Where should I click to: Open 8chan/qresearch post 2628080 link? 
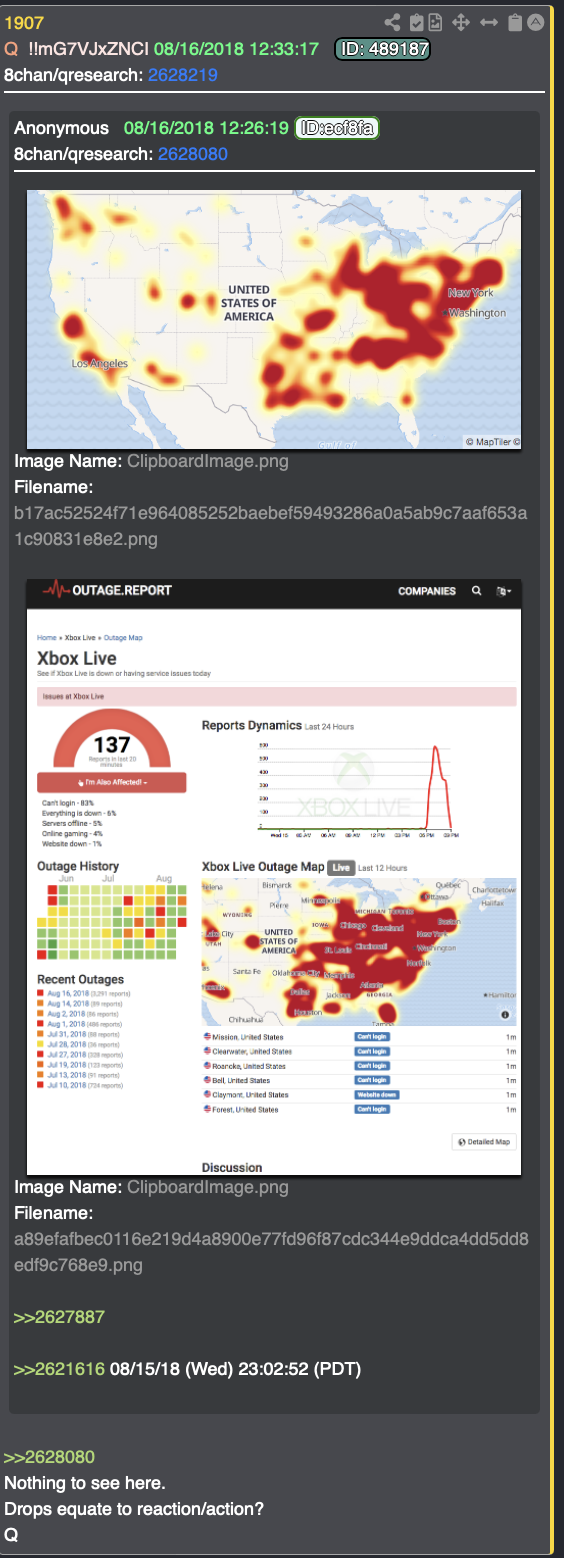[x=192, y=154]
